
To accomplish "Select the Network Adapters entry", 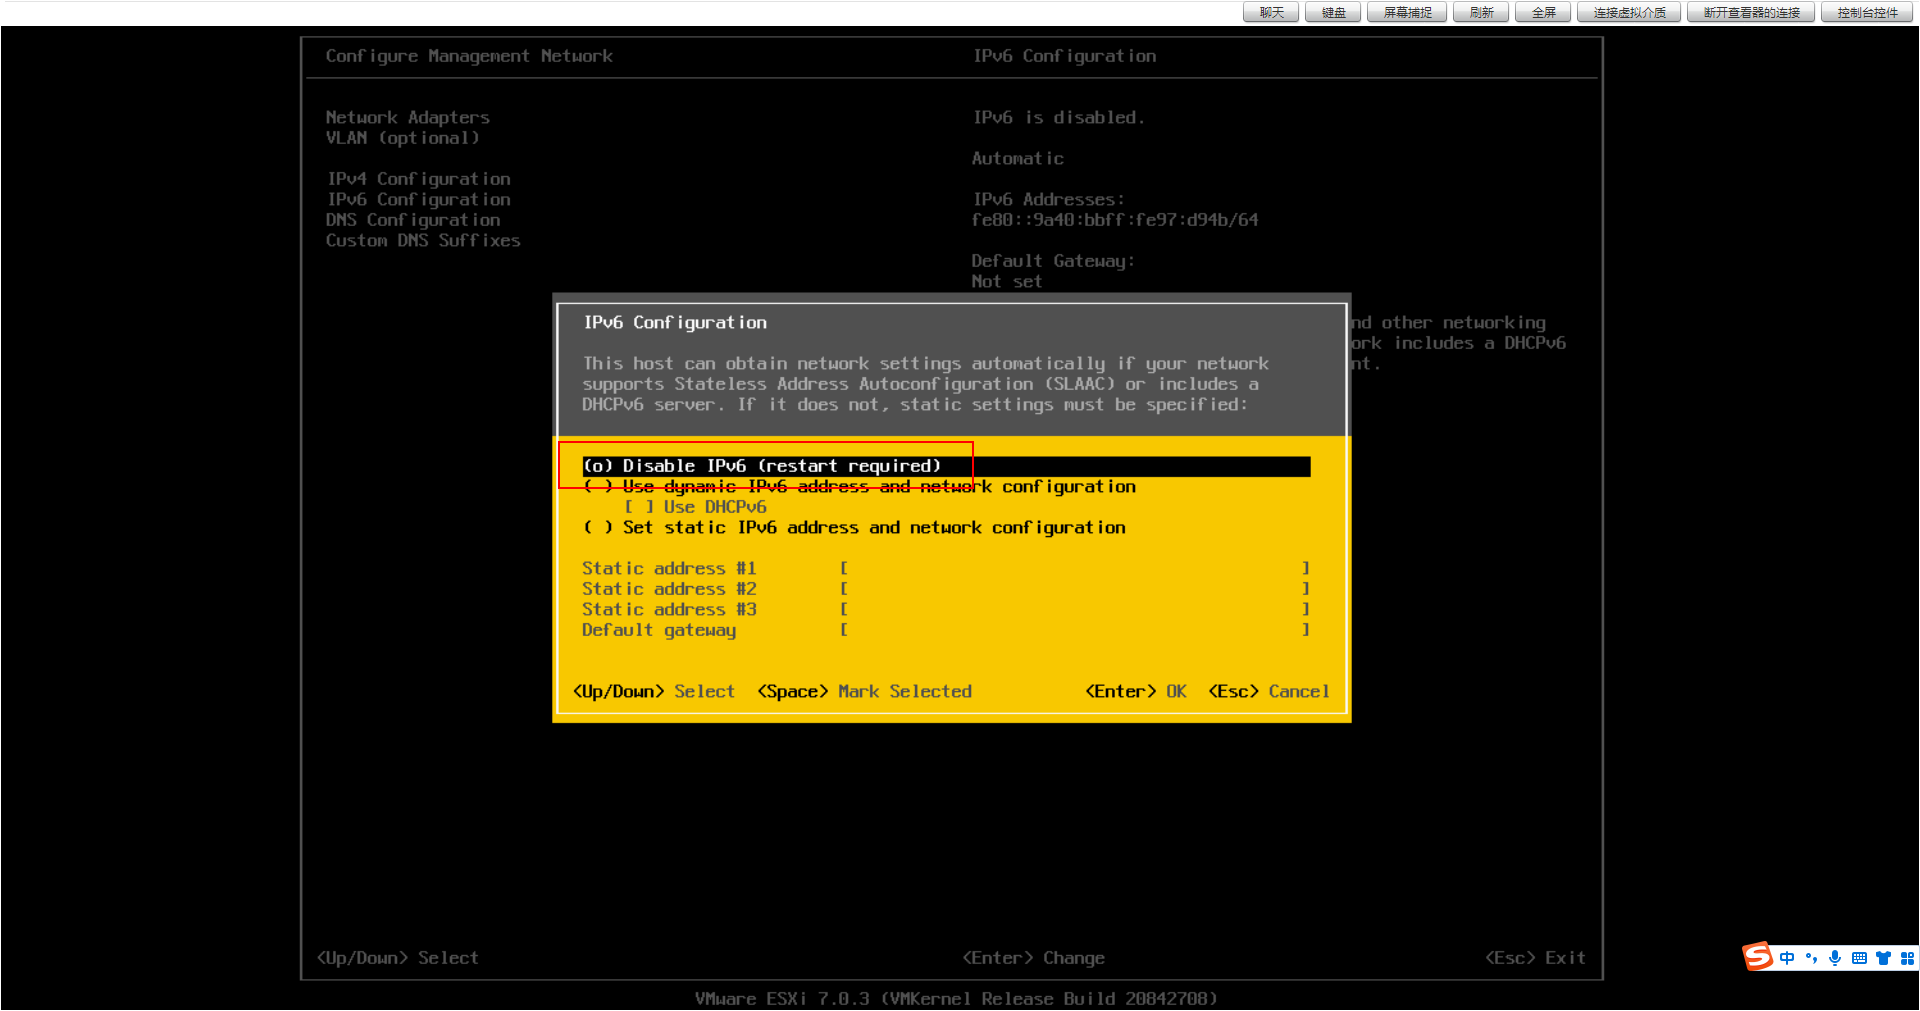I will coord(407,117).
